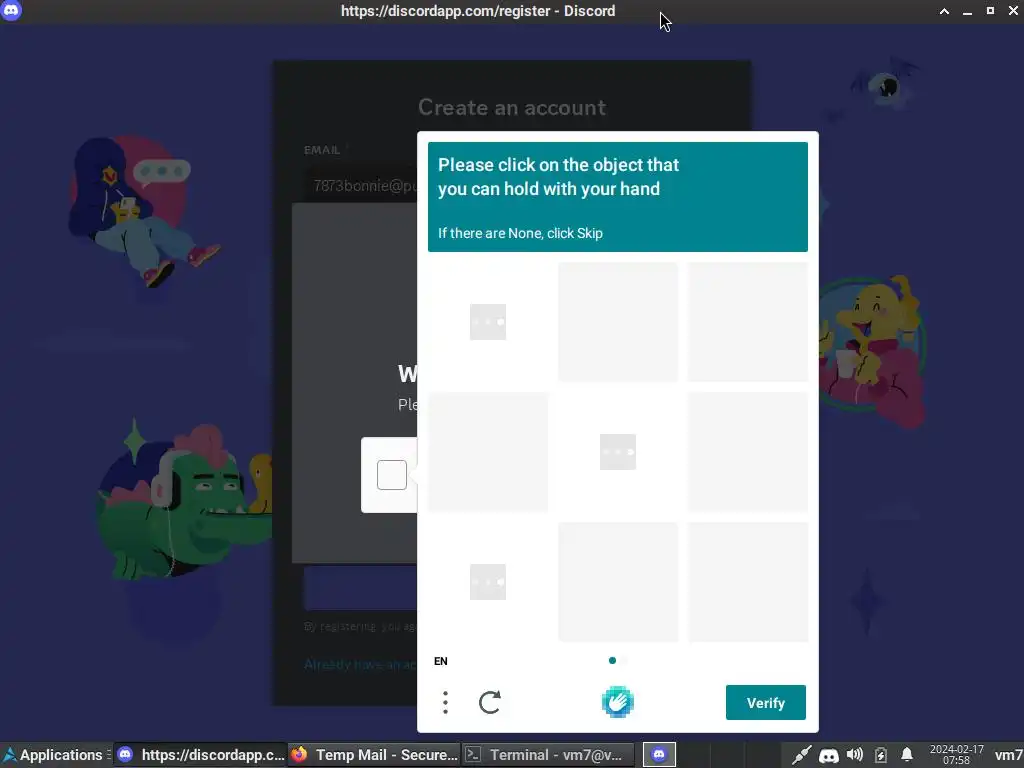Switch to Temp Mail Firefox taskbar window
This screenshot has width=1024, height=768.
pyautogui.click(x=374, y=755)
